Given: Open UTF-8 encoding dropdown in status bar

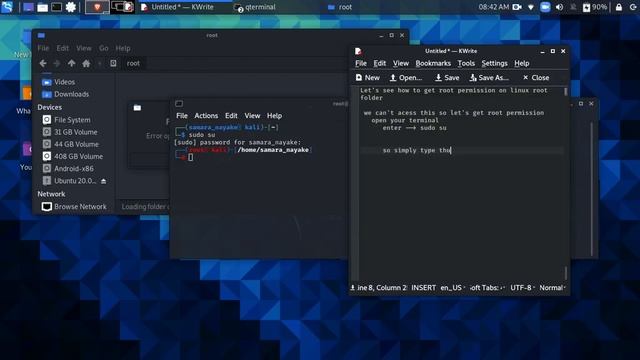Looking at the screenshot, I should coord(522,288).
